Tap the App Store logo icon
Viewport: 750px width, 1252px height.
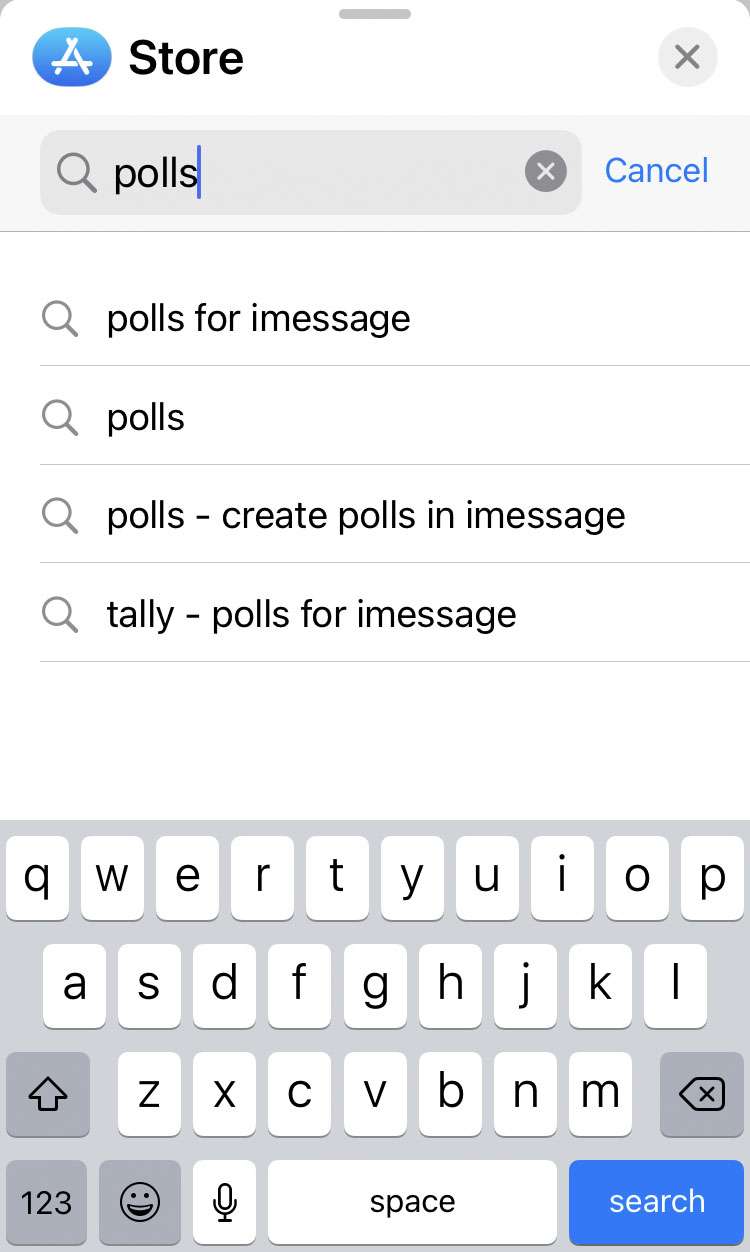[73, 57]
